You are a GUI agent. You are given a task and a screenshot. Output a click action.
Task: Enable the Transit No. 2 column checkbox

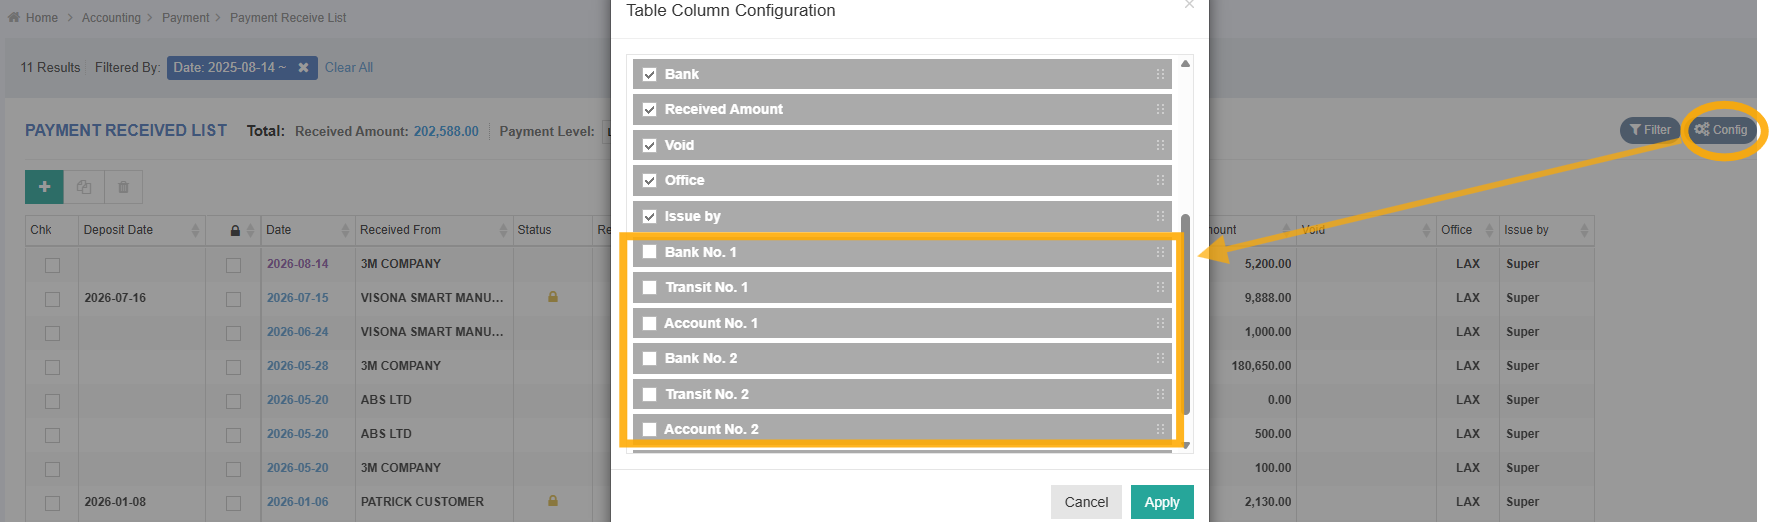649,394
